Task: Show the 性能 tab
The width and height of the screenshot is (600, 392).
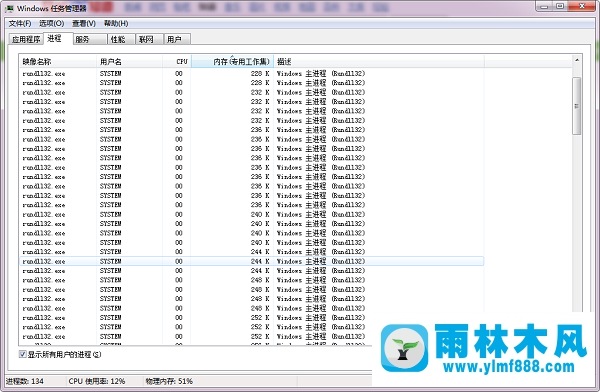Action: coord(121,39)
